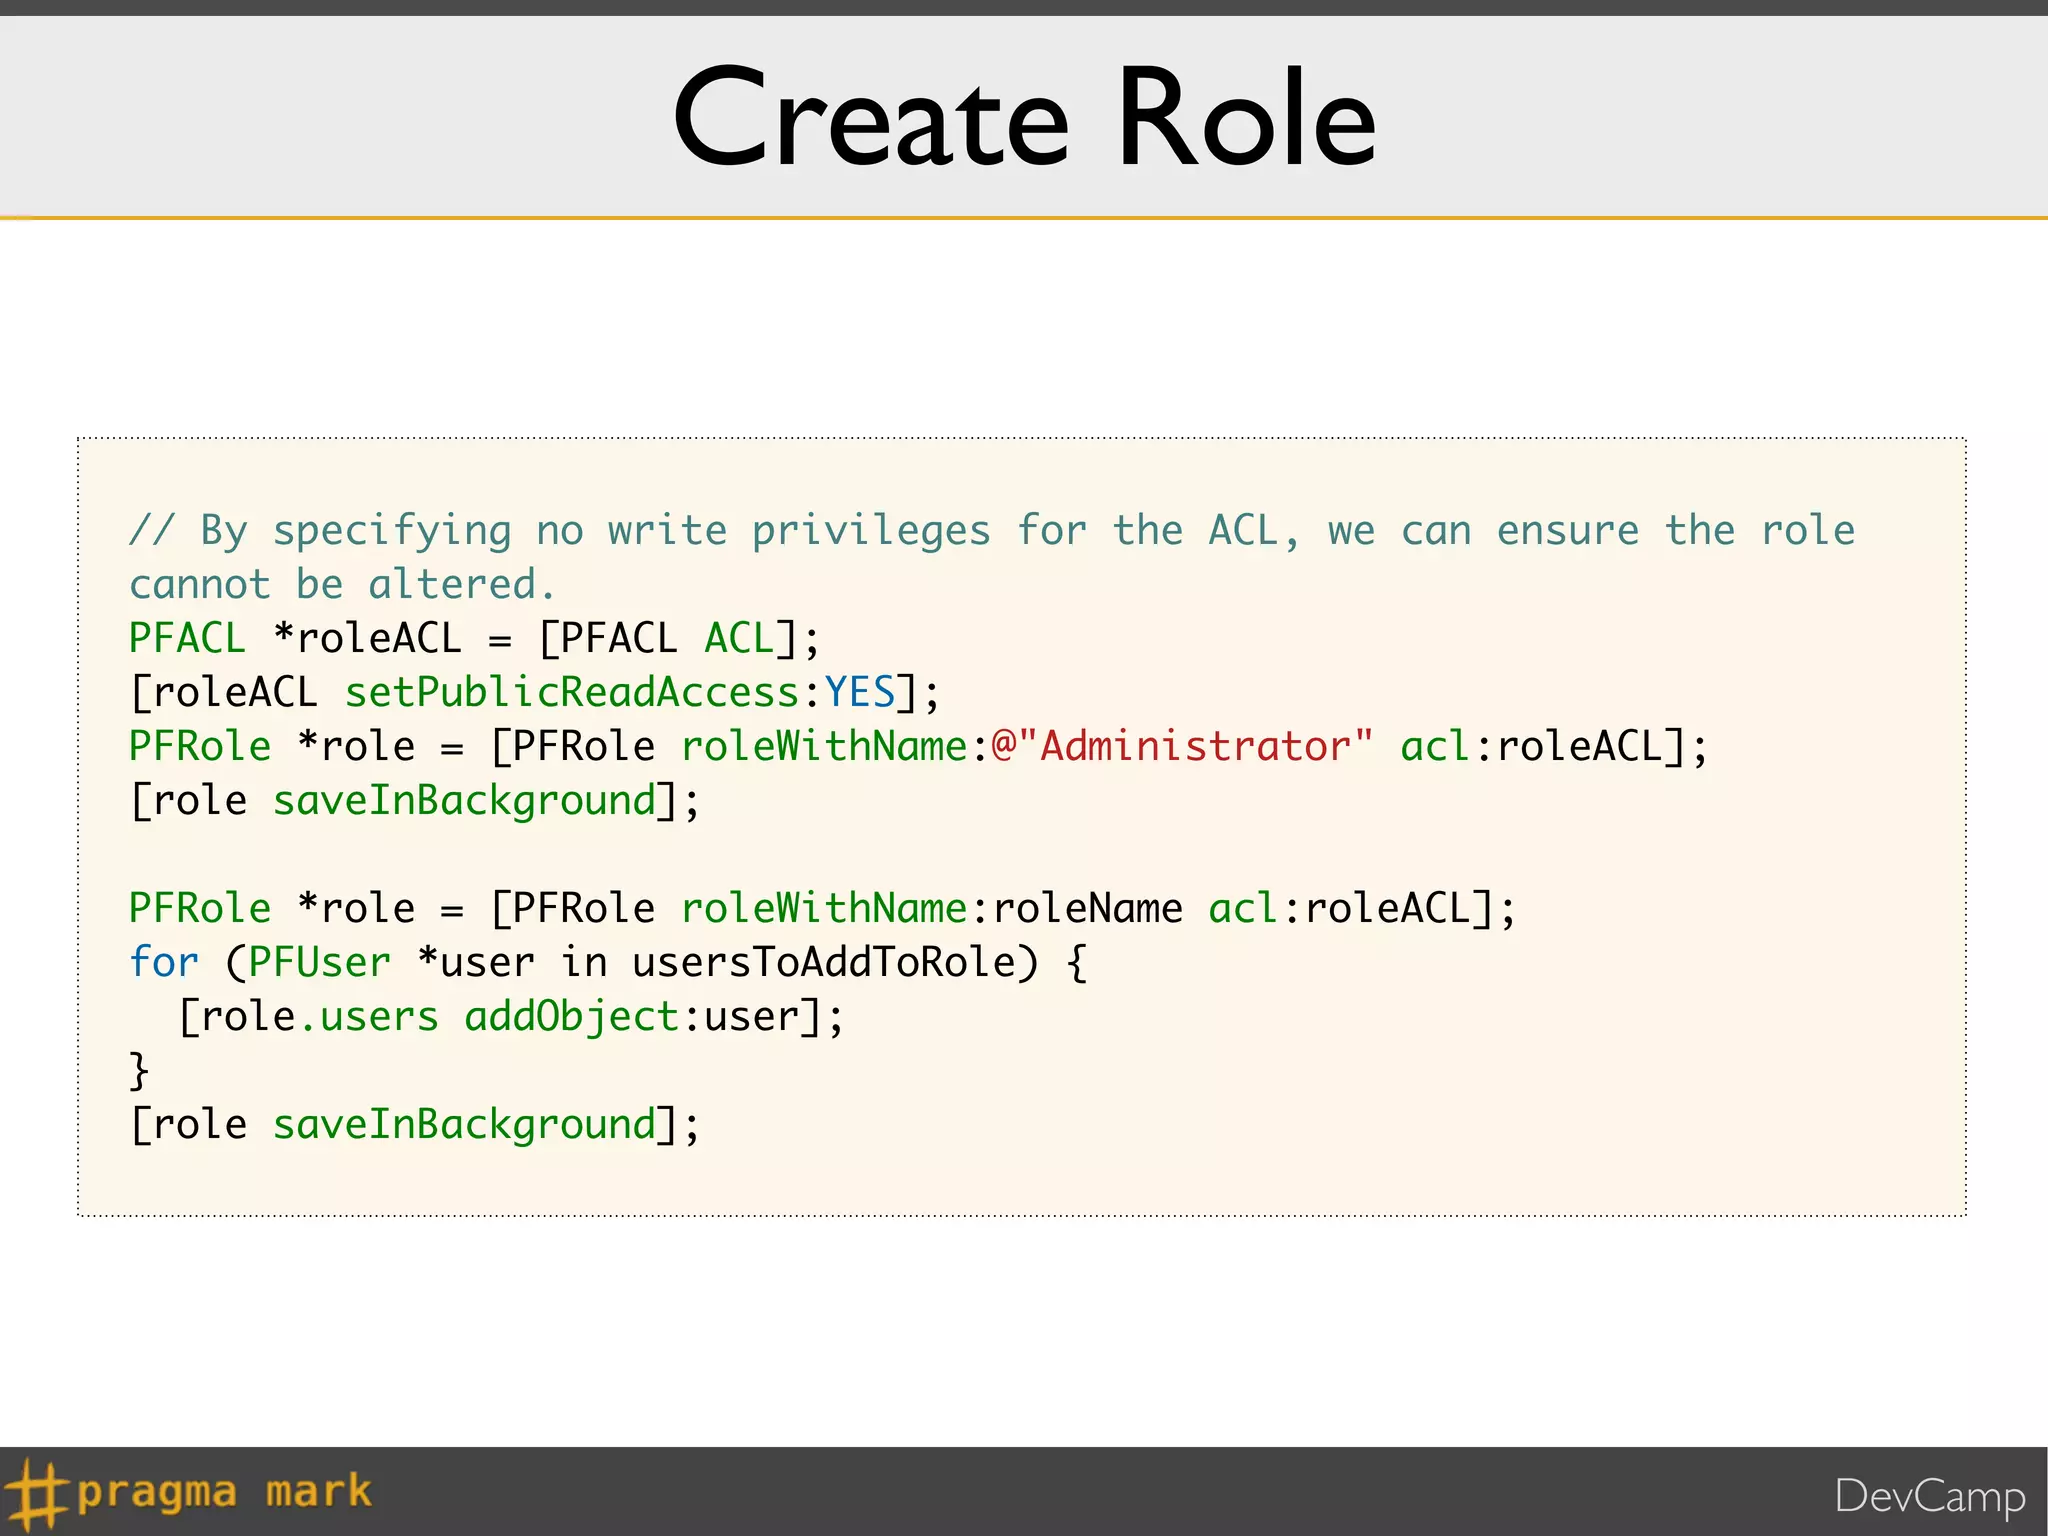Click the last '[role saveInBackground];' line
The height and width of the screenshot is (1536, 2048).
414,1126
